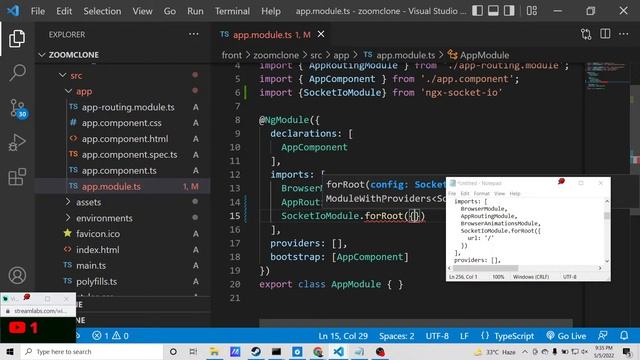640x360 pixels.
Task: Change the UTF-8 encoding in status bar
Action: pos(437,336)
